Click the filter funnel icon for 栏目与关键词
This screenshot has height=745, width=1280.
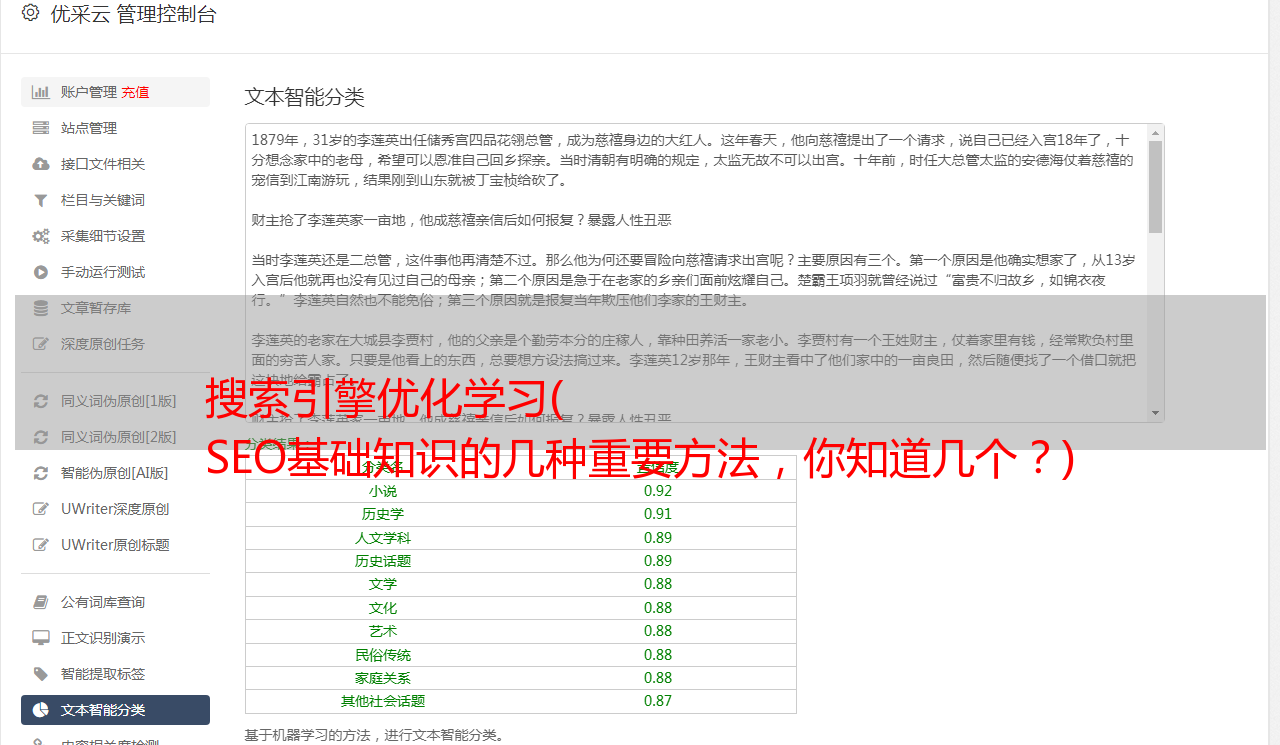pyautogui.click(x=41, y=200)
